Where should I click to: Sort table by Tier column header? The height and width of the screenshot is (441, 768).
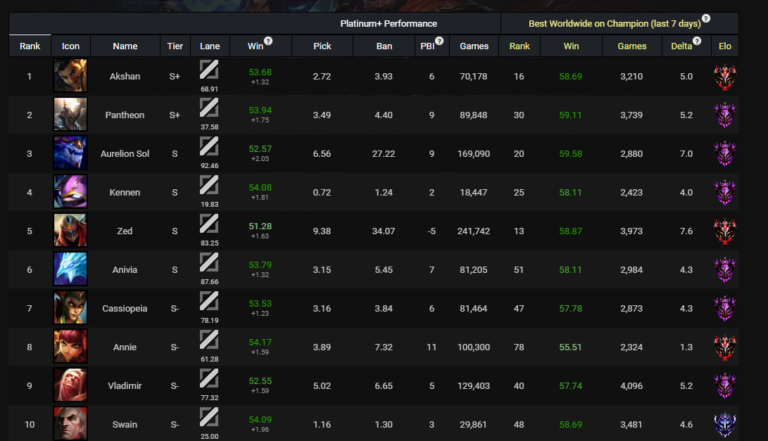tap(175, 46)
